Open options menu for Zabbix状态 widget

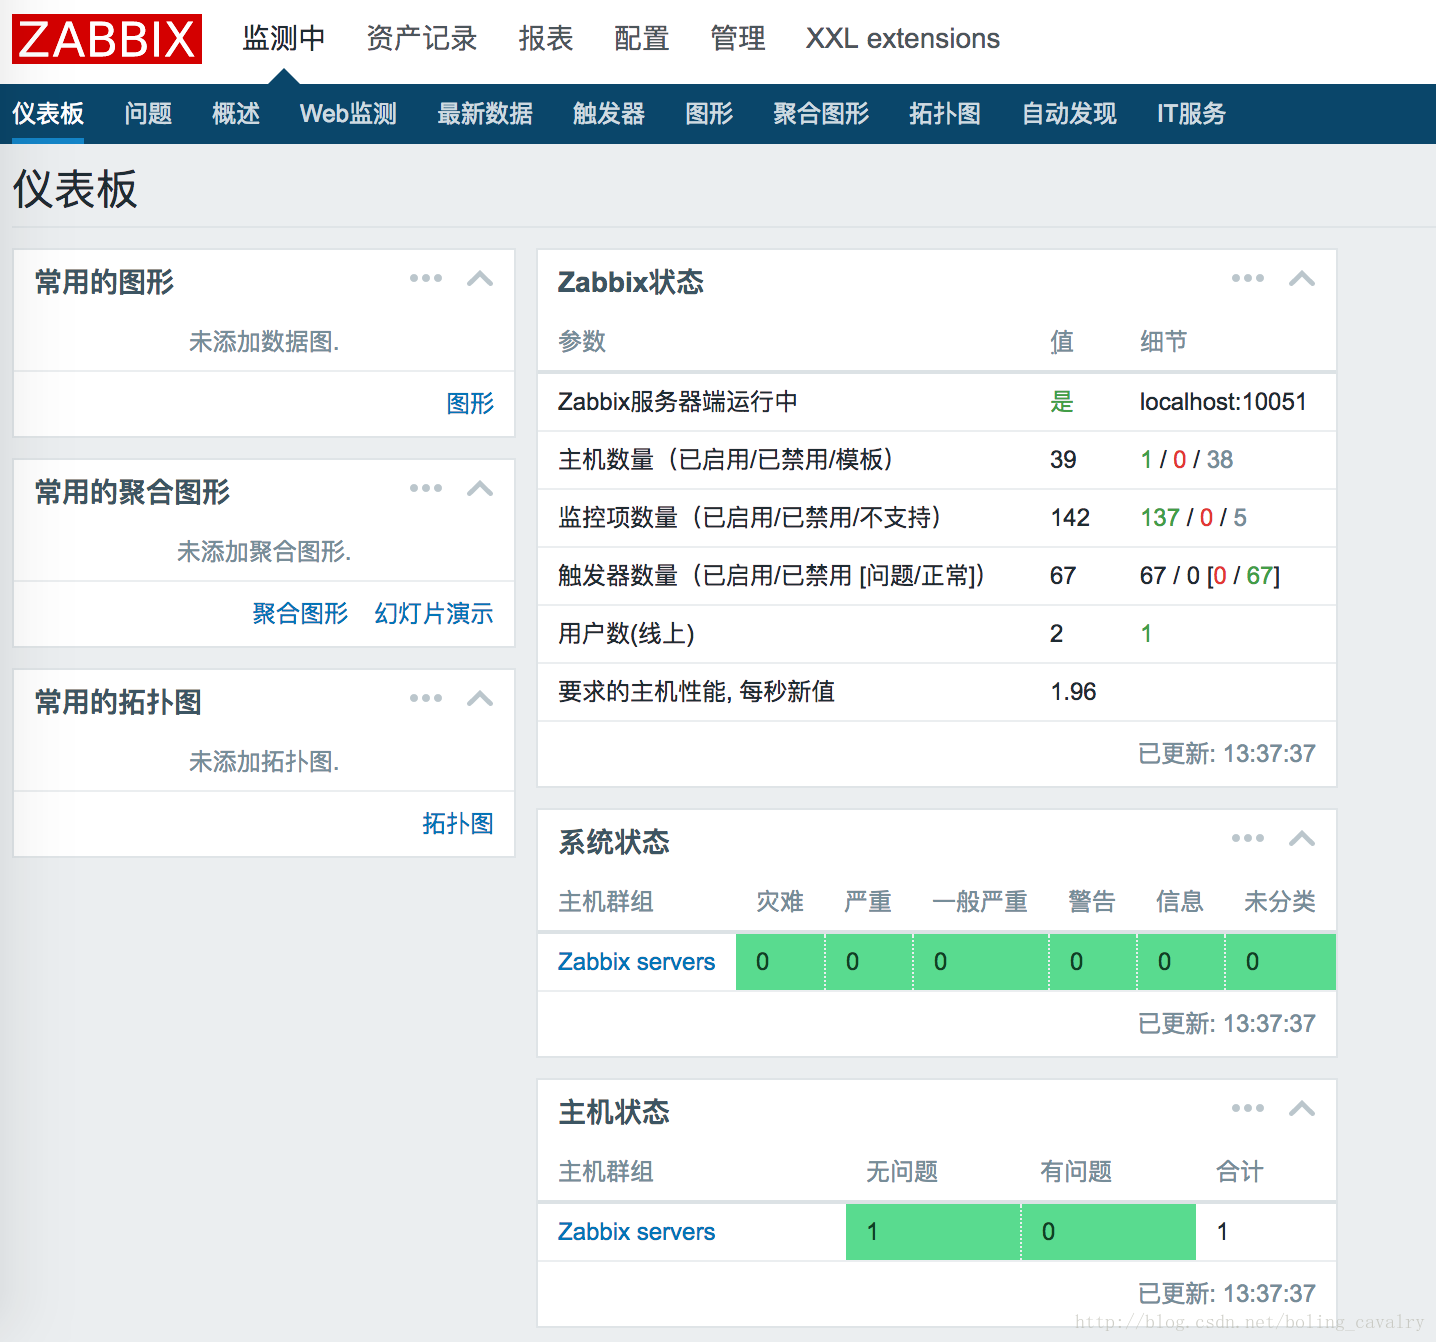coord(1248,278)
